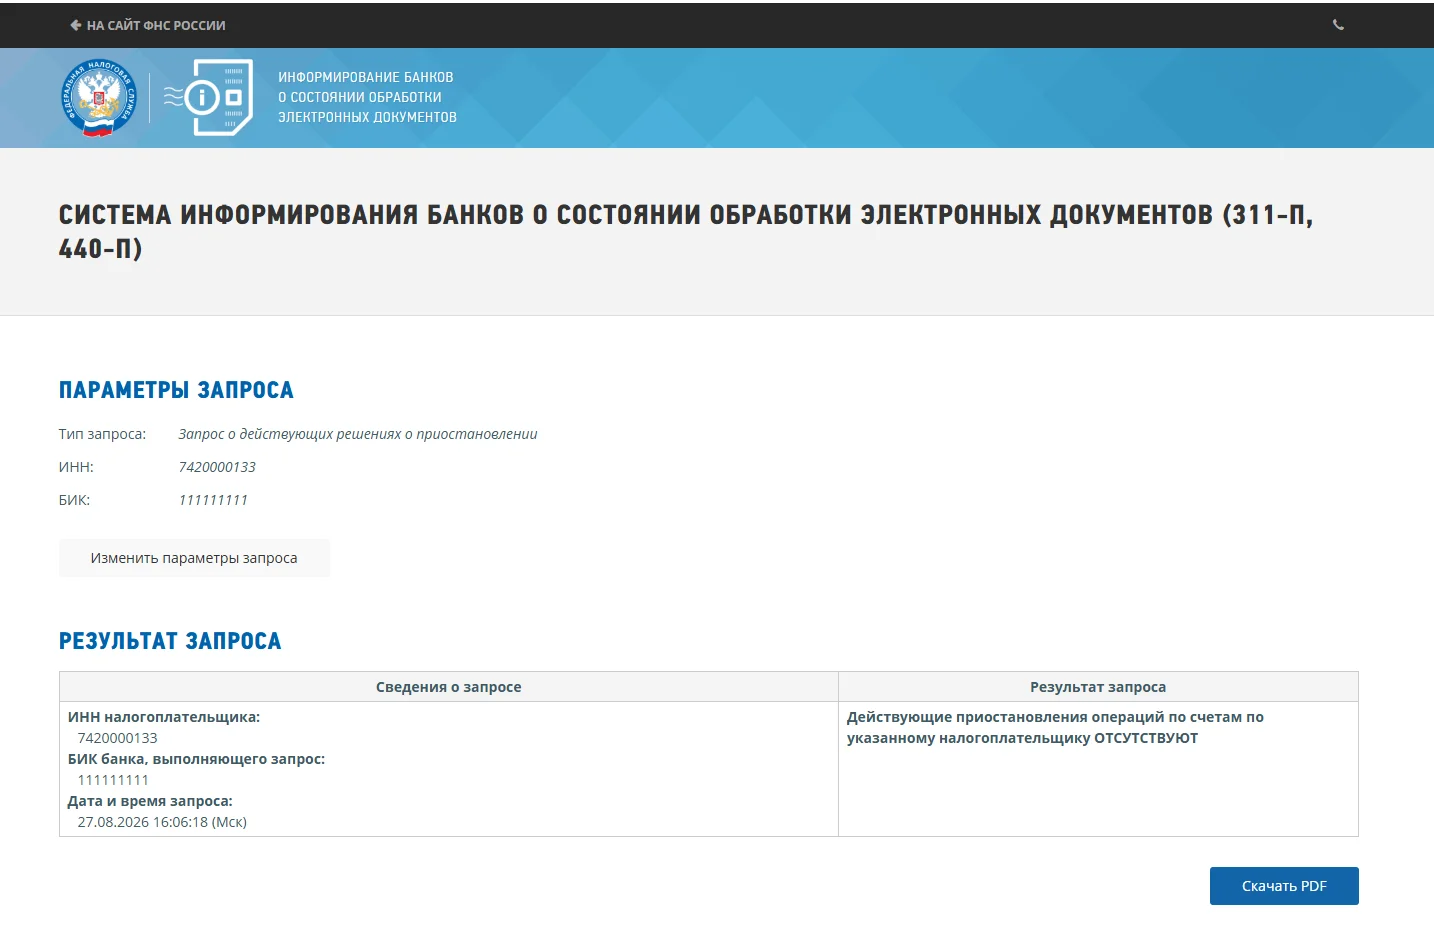The image size is (1434, 950).
Task: Click the Federal Tax Service emblem logo
Action: pos(98,98)
